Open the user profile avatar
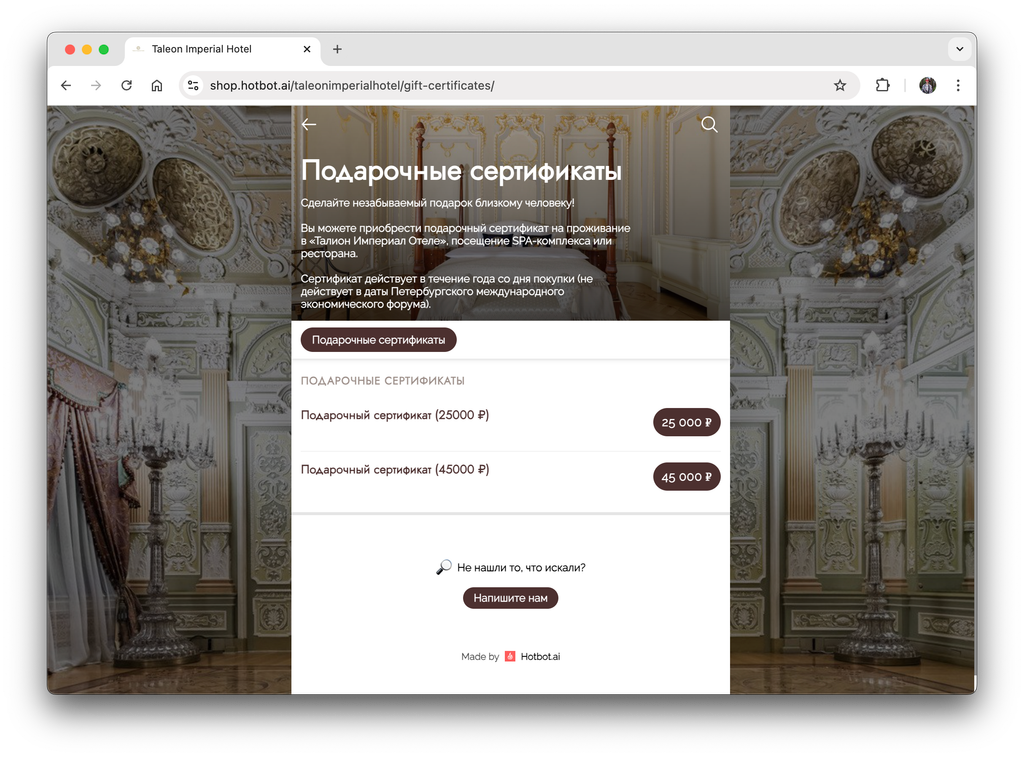1024x757 pixels. (x=927, y=86)
